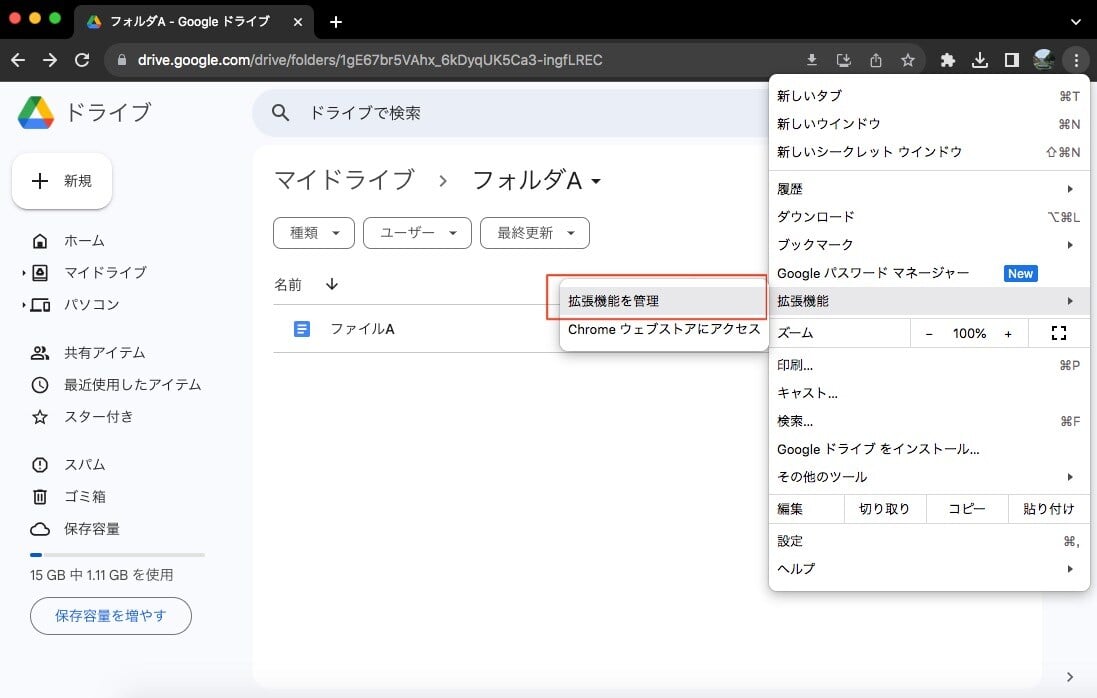Click the Chrome three-dot menu icon
1097x698 pixels.
(1076, 60)
